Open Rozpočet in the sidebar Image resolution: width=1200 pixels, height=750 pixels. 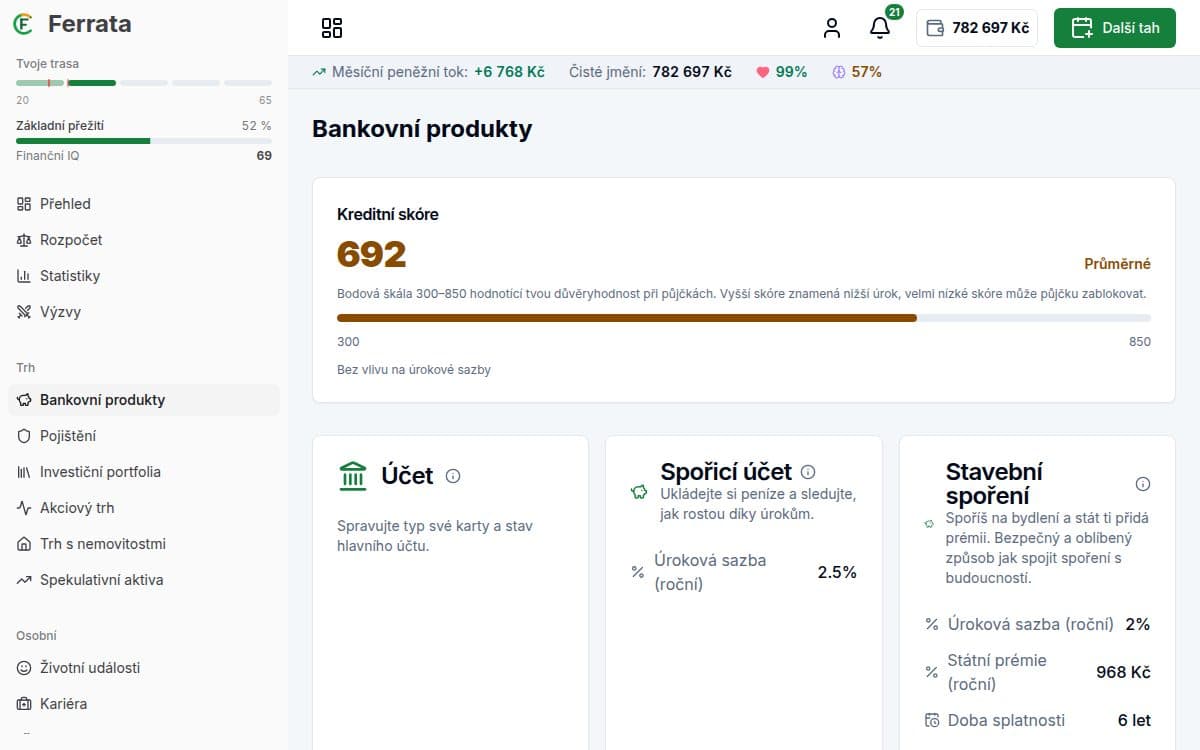click(144, 240)
